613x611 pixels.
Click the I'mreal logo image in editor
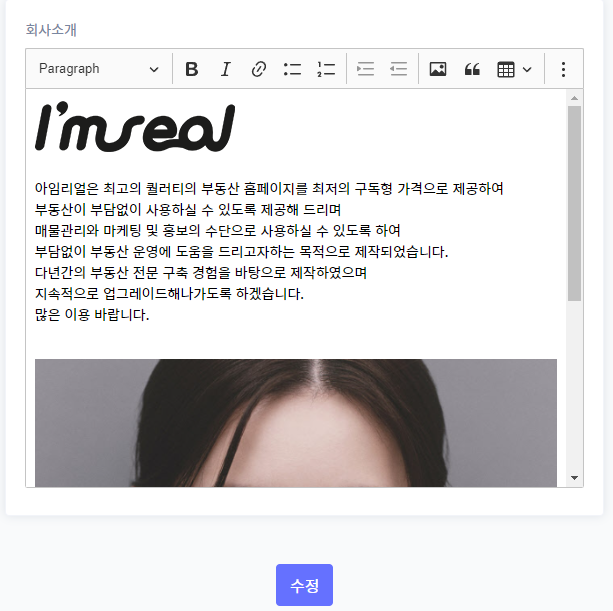click(x=135, y=127)
